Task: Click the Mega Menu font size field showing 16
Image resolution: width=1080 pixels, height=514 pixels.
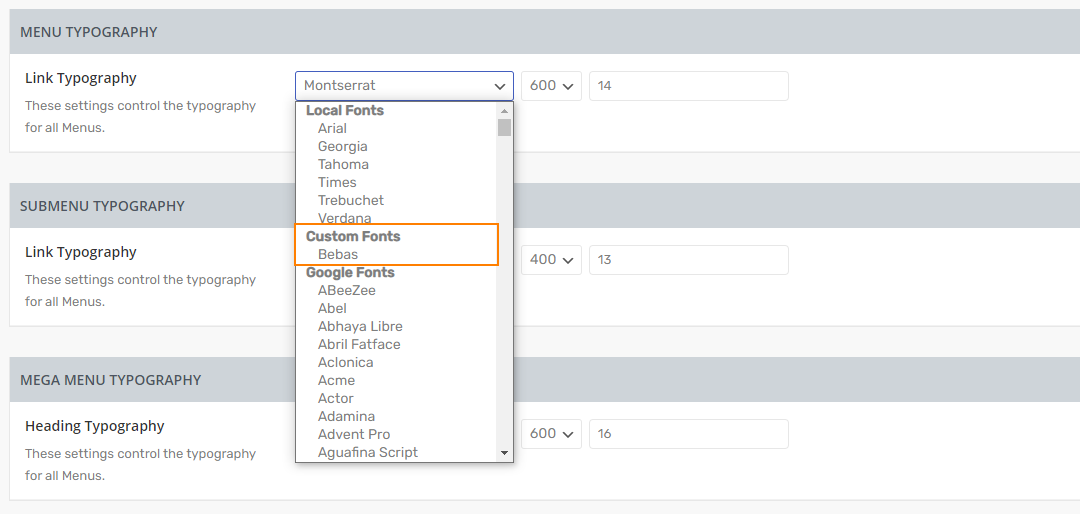Action: pyautogui.click(x=688, y=434)
